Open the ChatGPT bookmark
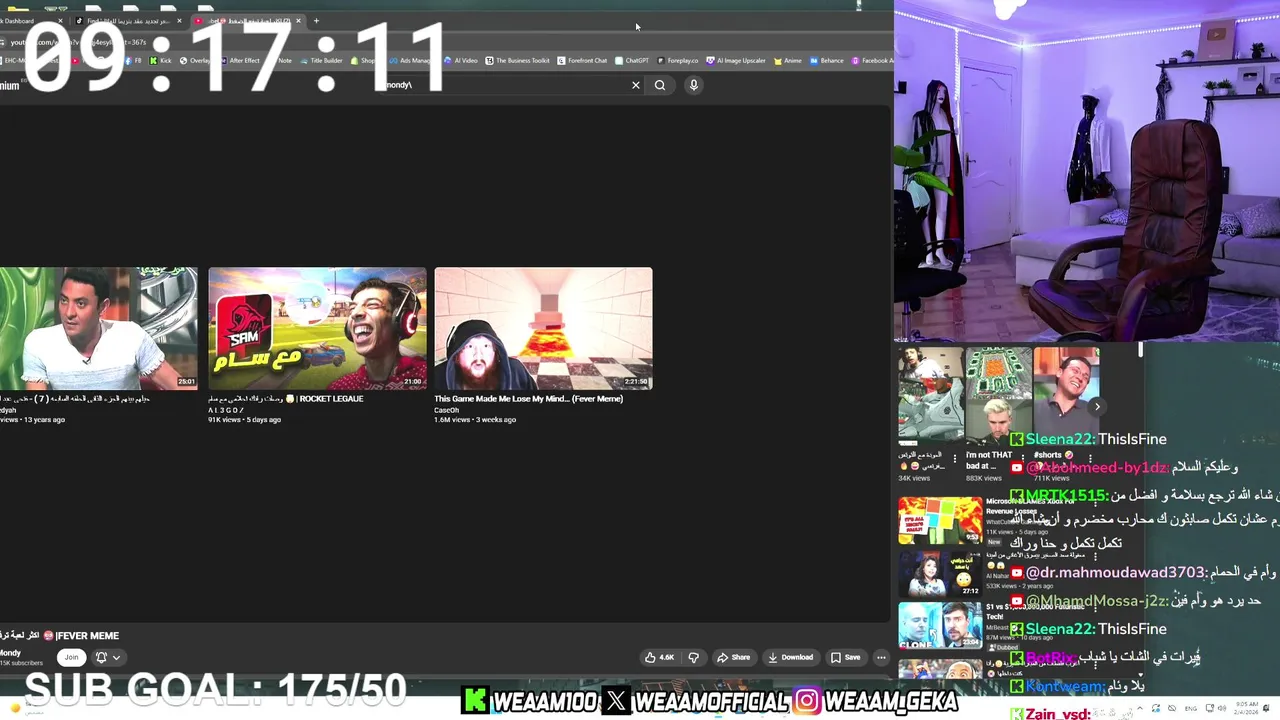 [x=632, y=60]
